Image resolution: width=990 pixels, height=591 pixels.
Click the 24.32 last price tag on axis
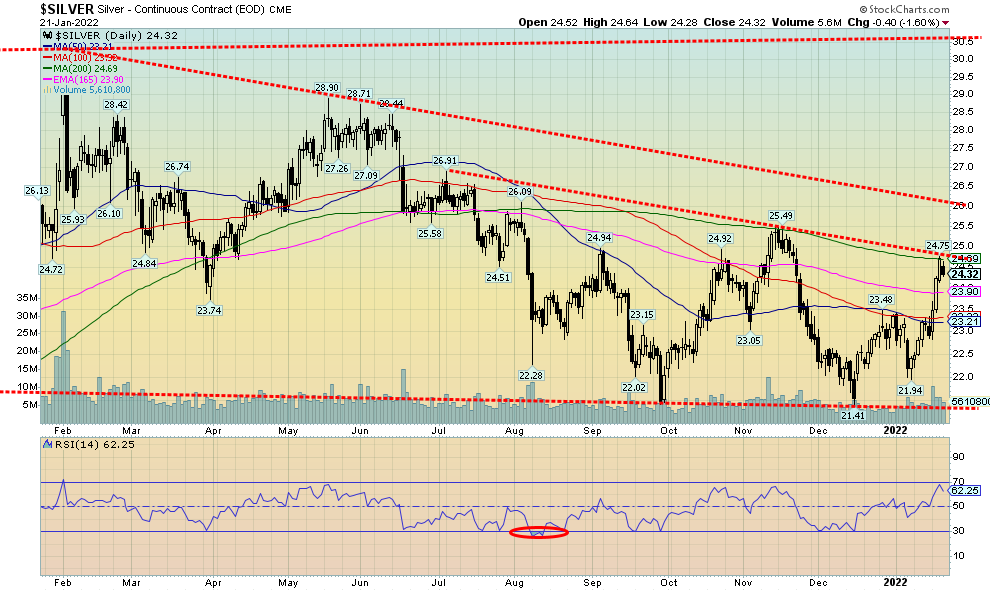point(964,274)
